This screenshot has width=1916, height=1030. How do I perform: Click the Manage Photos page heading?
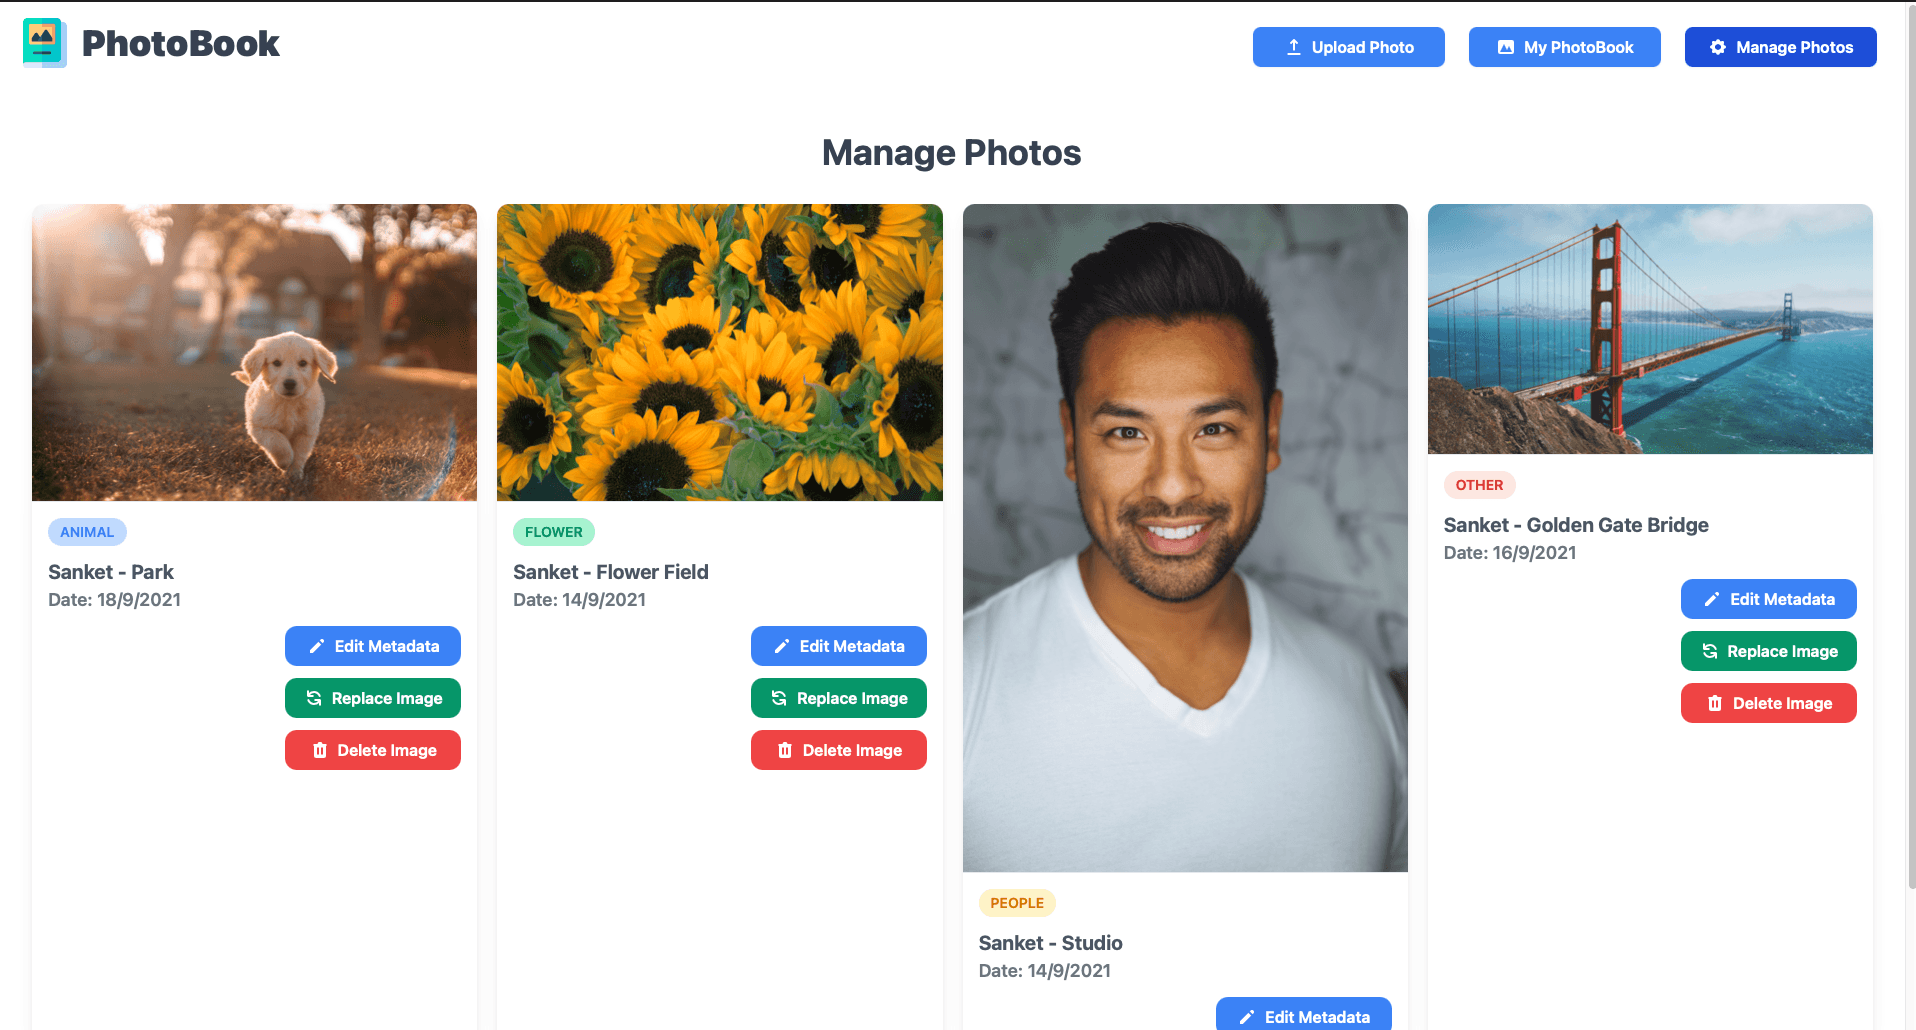pos(951,153)
